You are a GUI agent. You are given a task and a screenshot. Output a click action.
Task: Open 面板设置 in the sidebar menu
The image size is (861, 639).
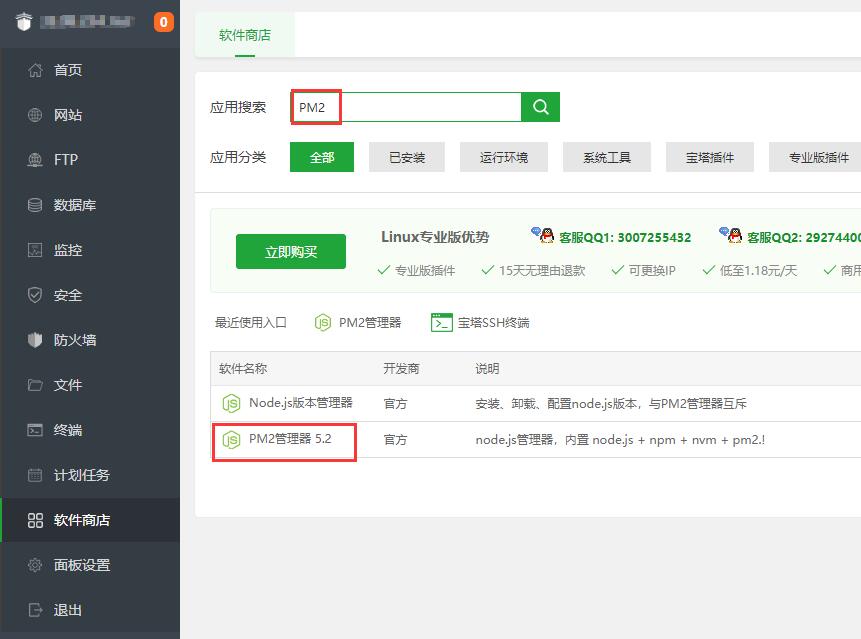click(x=82, y=565)
